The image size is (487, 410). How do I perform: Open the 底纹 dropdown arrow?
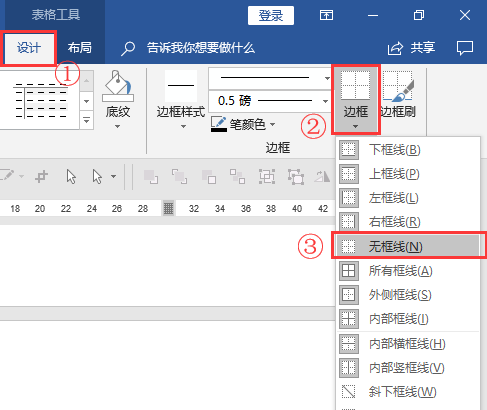click(117, 126)
